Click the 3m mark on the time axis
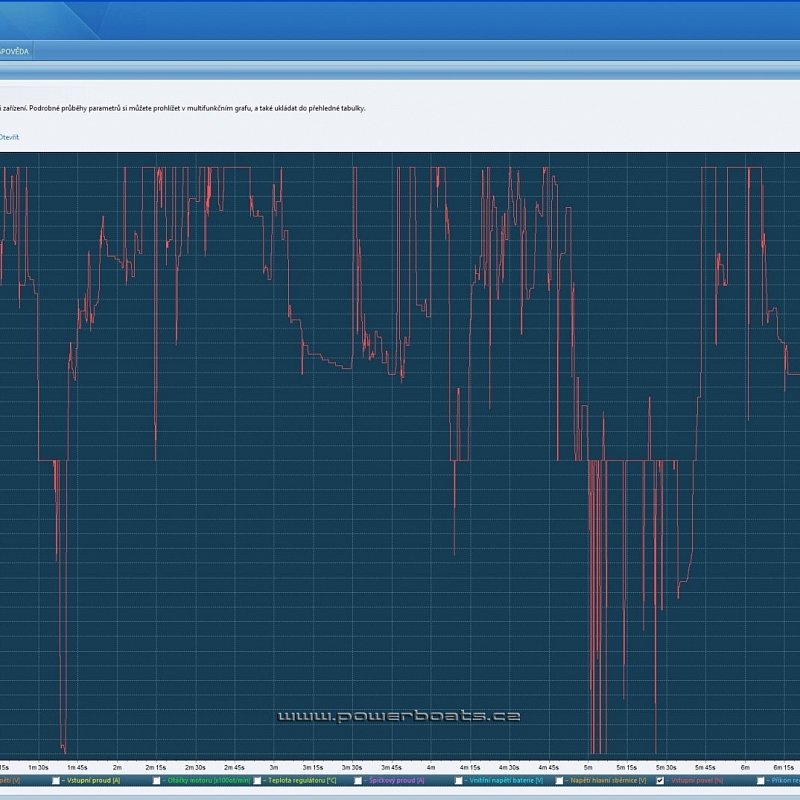The image size is (800, 800). 274,766
